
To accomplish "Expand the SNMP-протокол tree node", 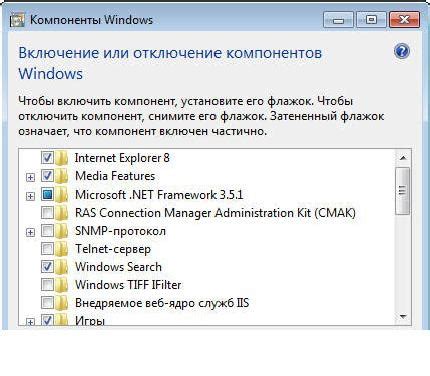I will (x=30, y=232).
